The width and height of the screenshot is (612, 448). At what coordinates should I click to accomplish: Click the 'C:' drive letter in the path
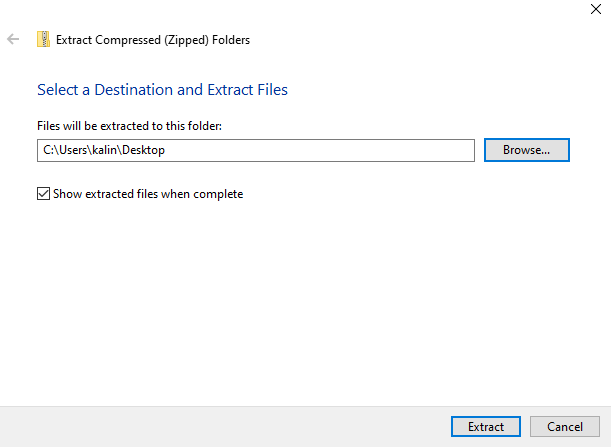click(x=48, y=150)
